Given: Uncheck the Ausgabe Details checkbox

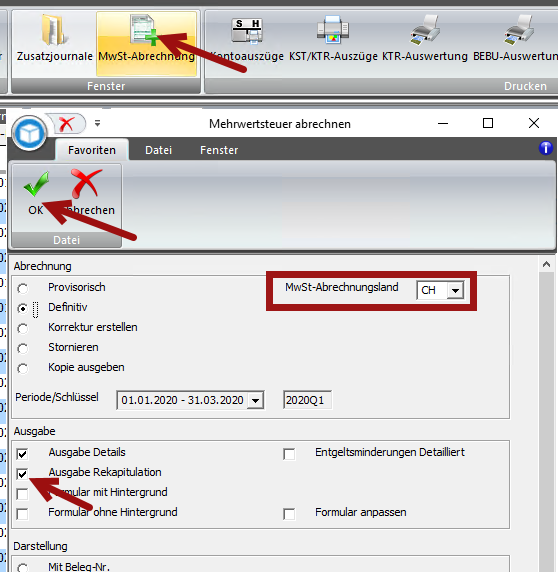Looking at the screenshot, I should [22, 454].
